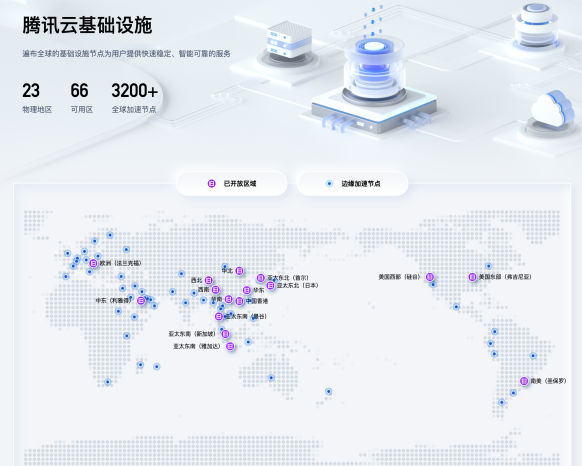Viewport: 582px width, 466px height.
Task: Select the 中国香港 region purple marker
Action: pyautogui.click(x=239, y=301)
